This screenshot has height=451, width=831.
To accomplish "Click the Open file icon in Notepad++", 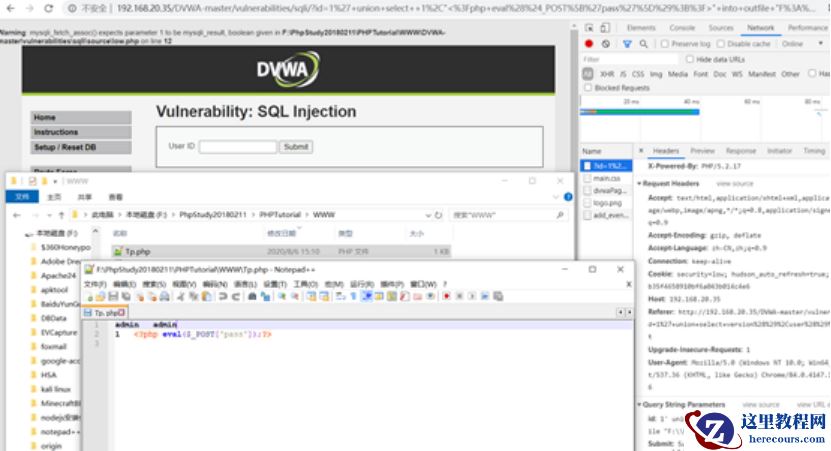I will 100,297.
